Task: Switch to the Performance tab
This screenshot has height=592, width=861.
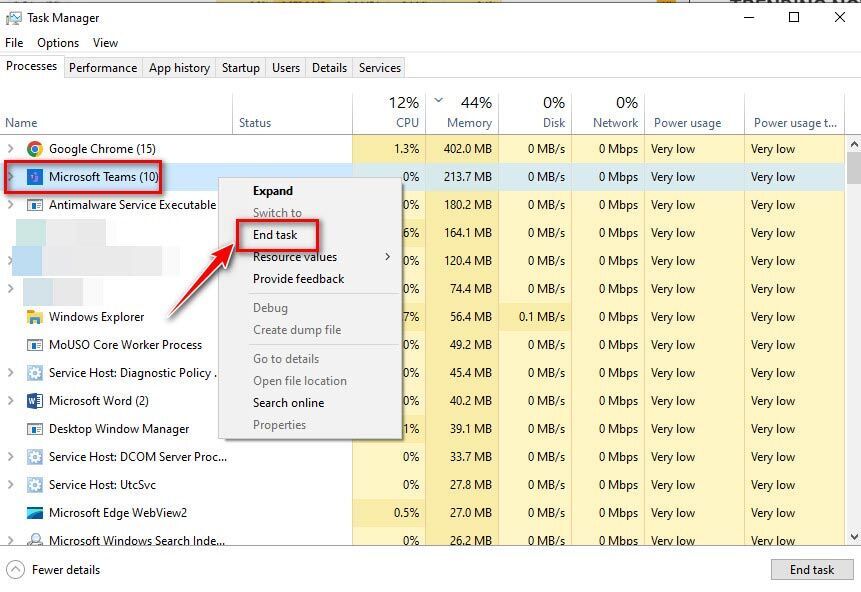Action: click(103, 68)
